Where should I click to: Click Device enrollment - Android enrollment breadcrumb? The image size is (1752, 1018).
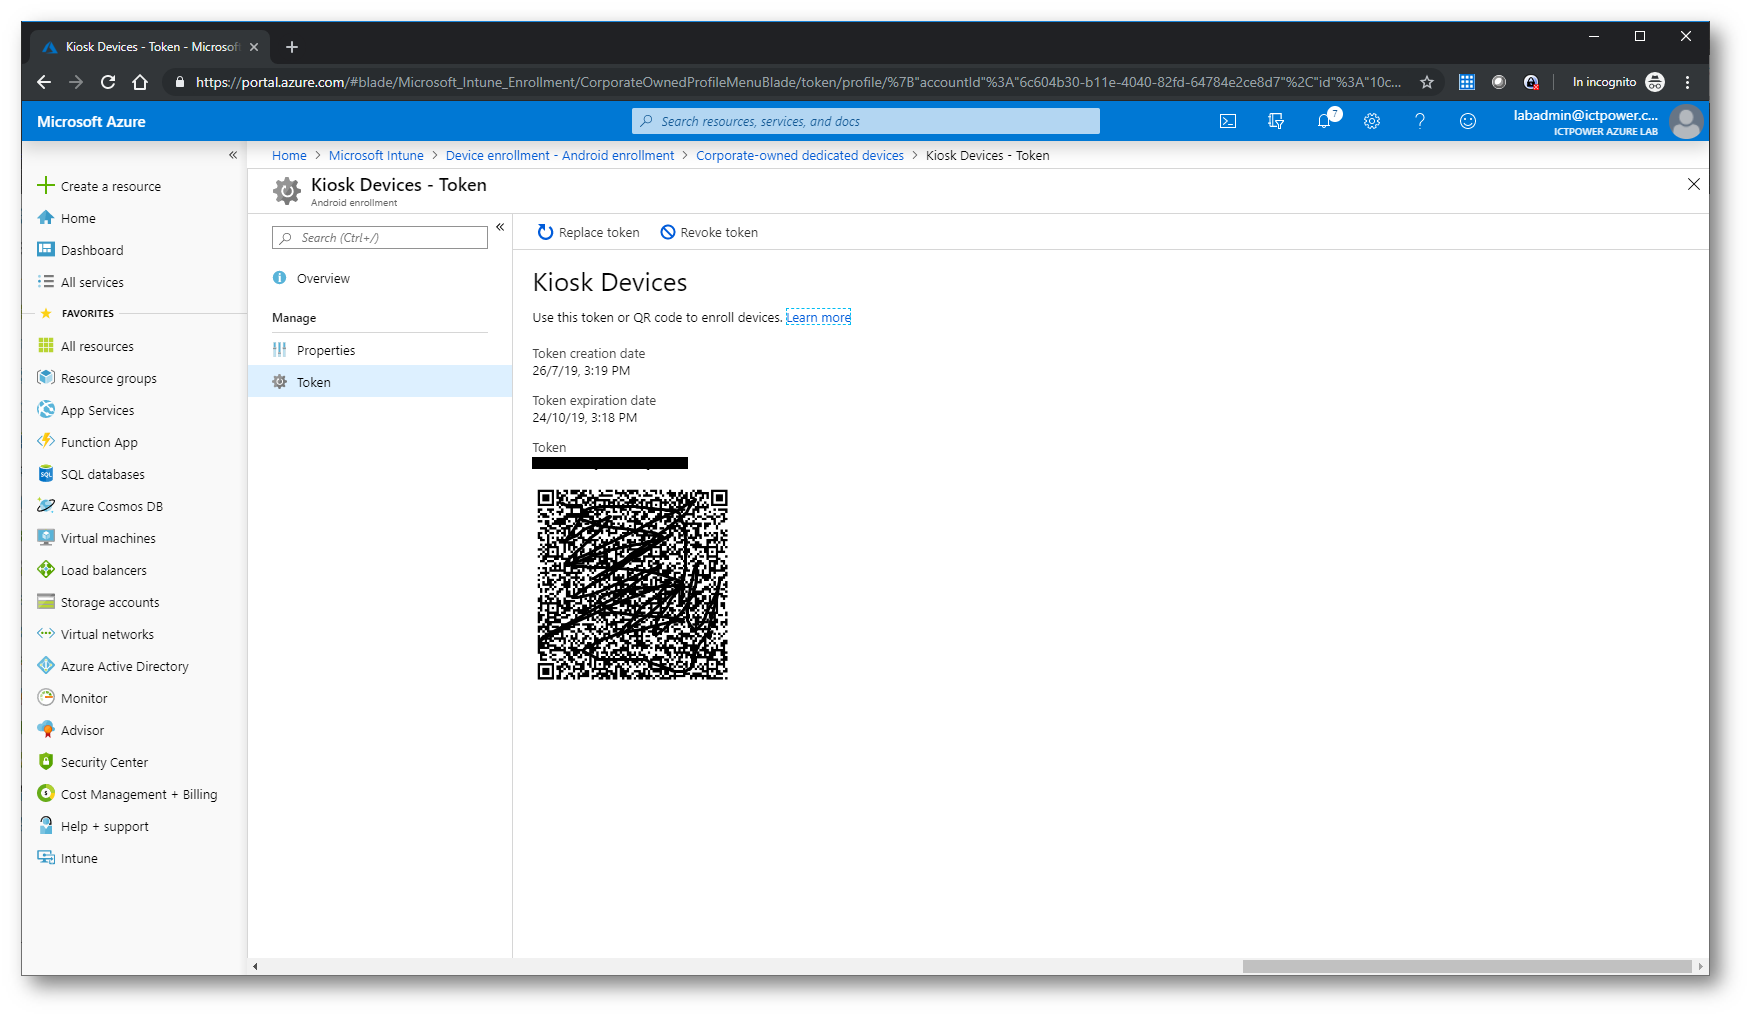click(560, 155)
